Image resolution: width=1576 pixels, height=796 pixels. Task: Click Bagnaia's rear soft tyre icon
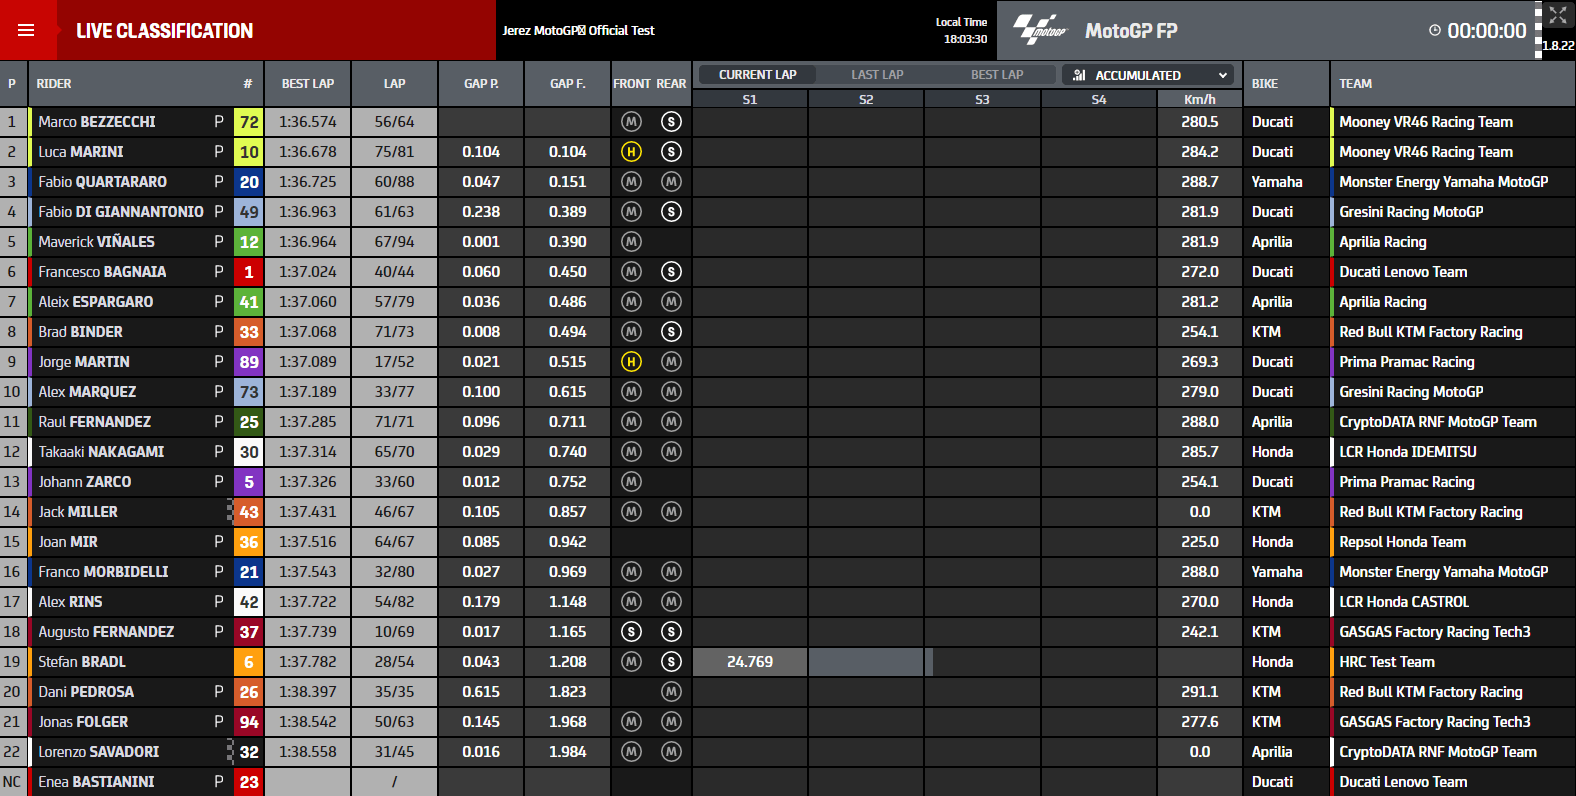(x=671, y=272)
